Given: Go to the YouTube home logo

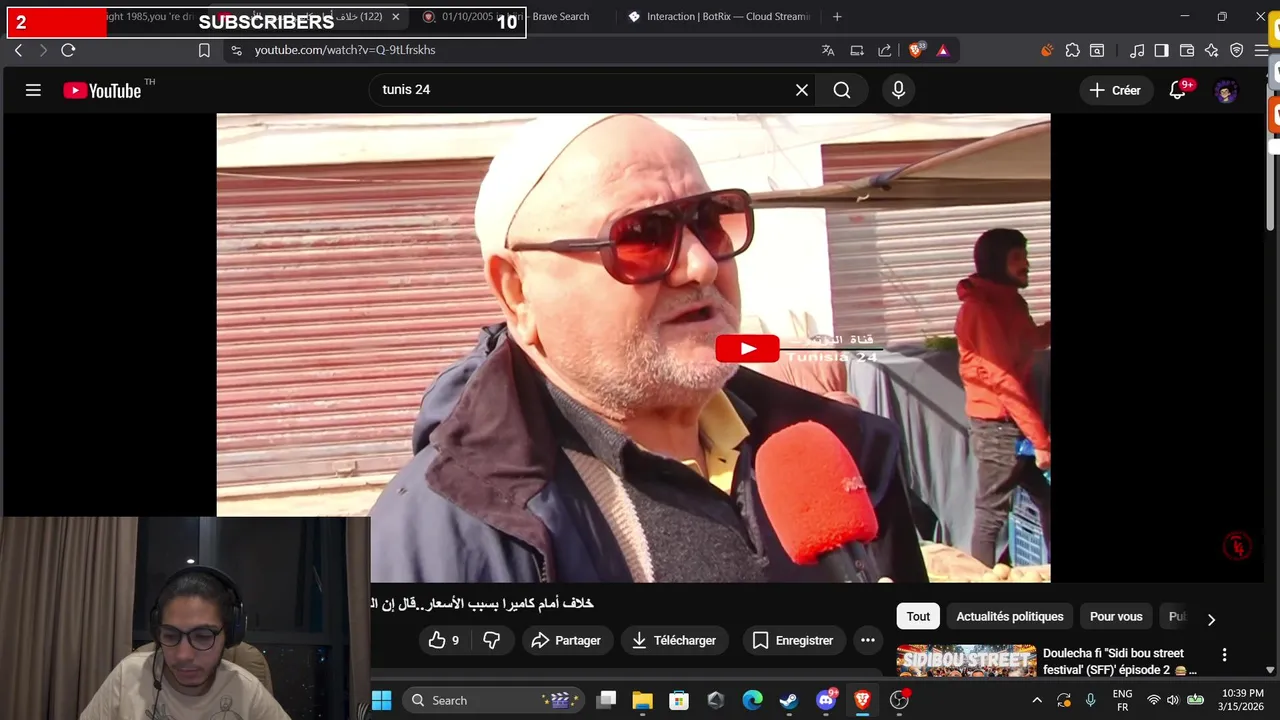Looking at the screenshot, I should (102, 90).
